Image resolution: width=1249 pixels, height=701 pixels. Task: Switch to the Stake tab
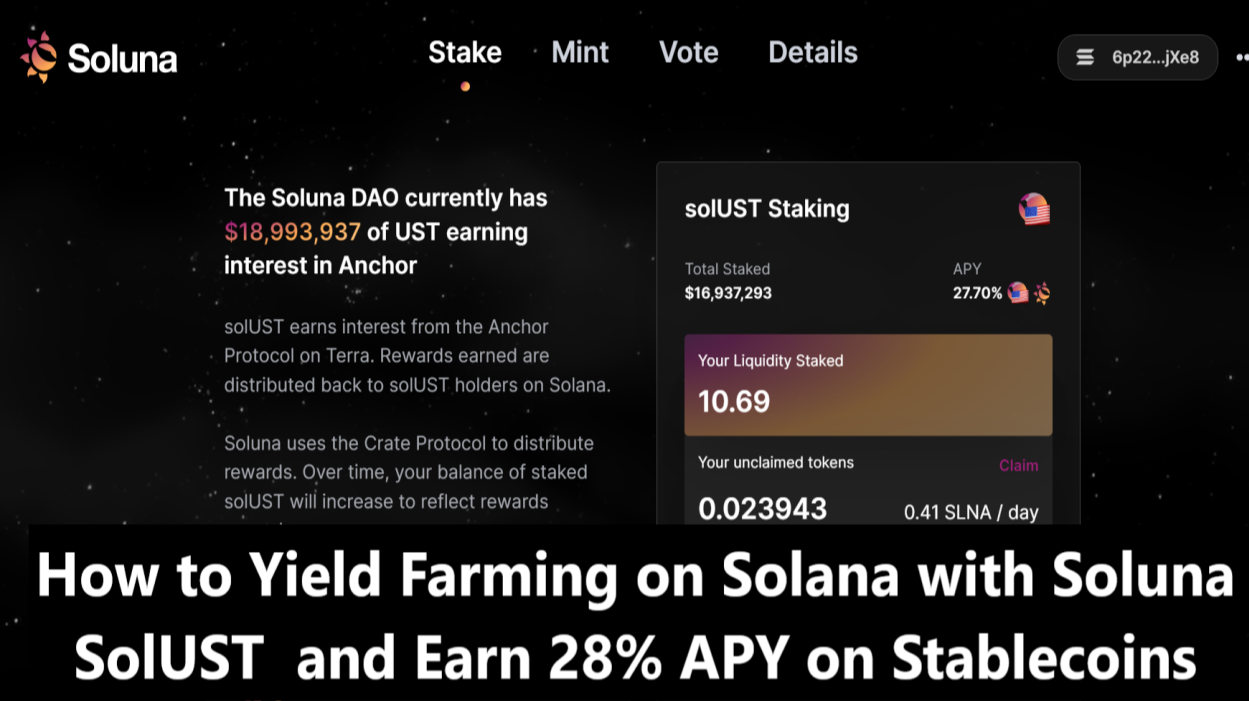point(465,52)
